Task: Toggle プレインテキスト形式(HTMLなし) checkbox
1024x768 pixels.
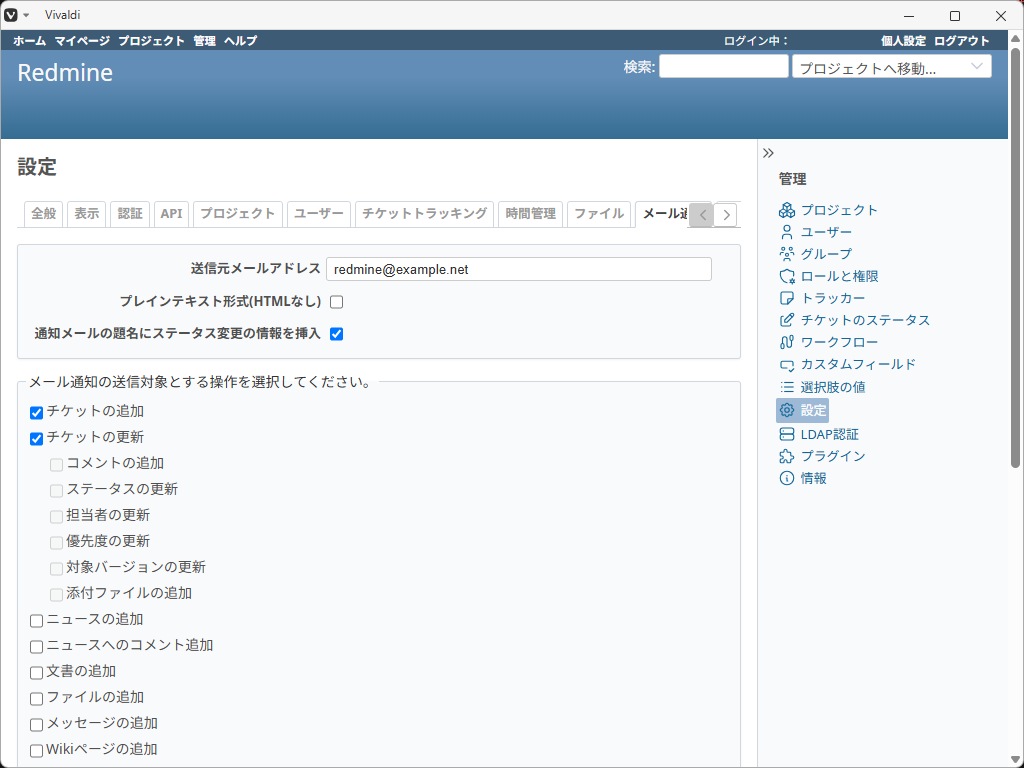Action: (x=336, y=302)
